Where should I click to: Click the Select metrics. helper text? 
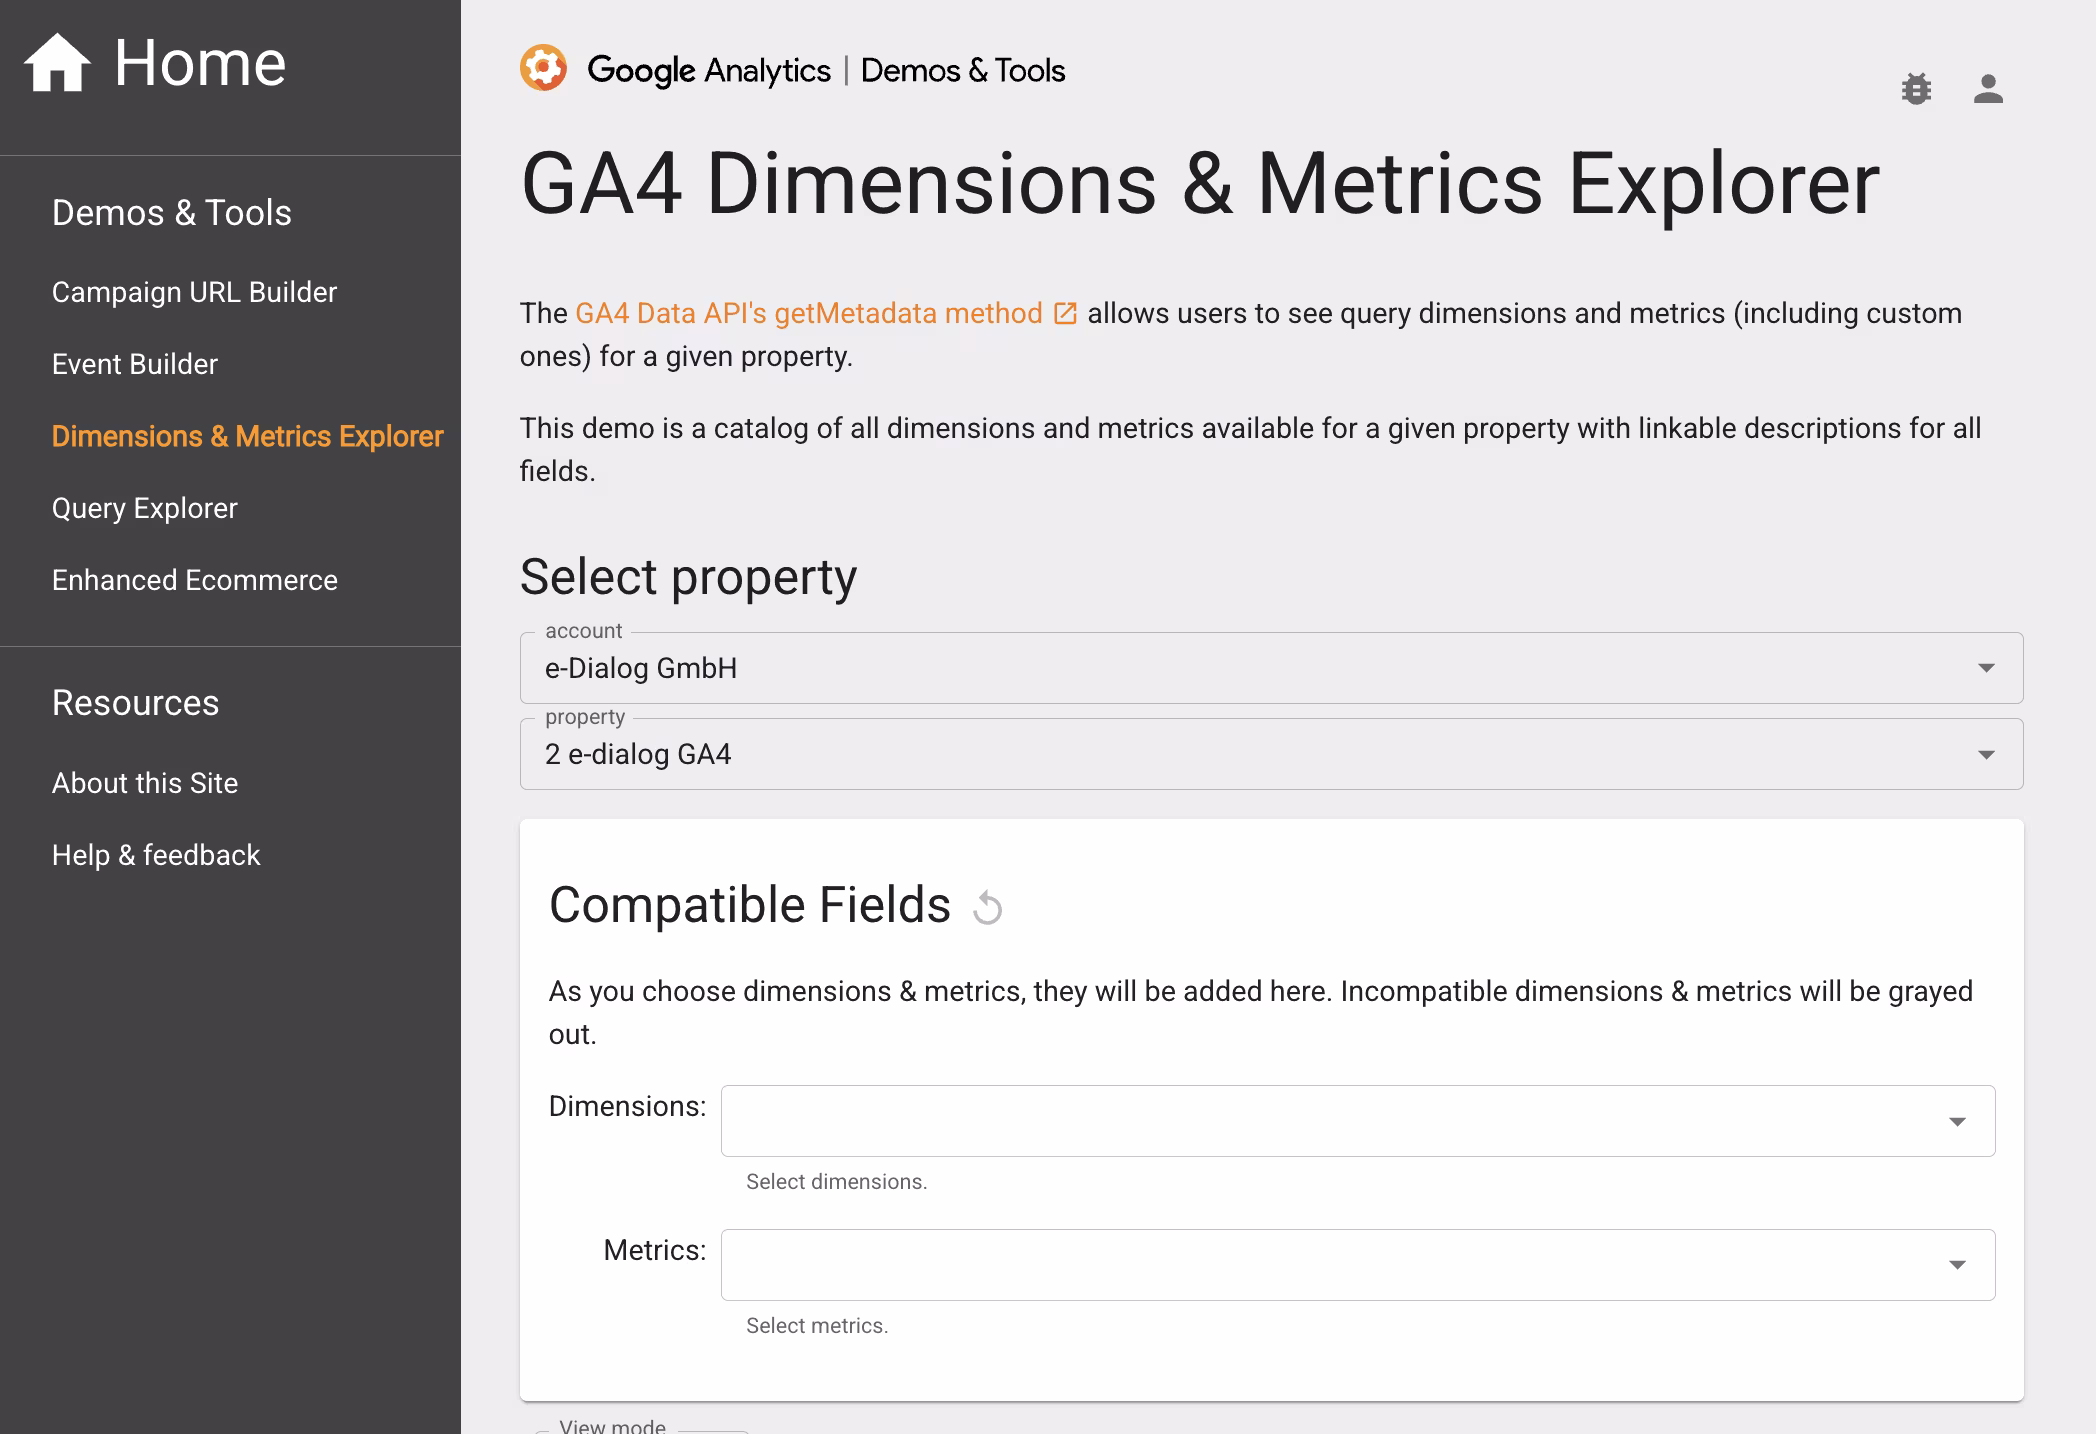point(817,1326)
